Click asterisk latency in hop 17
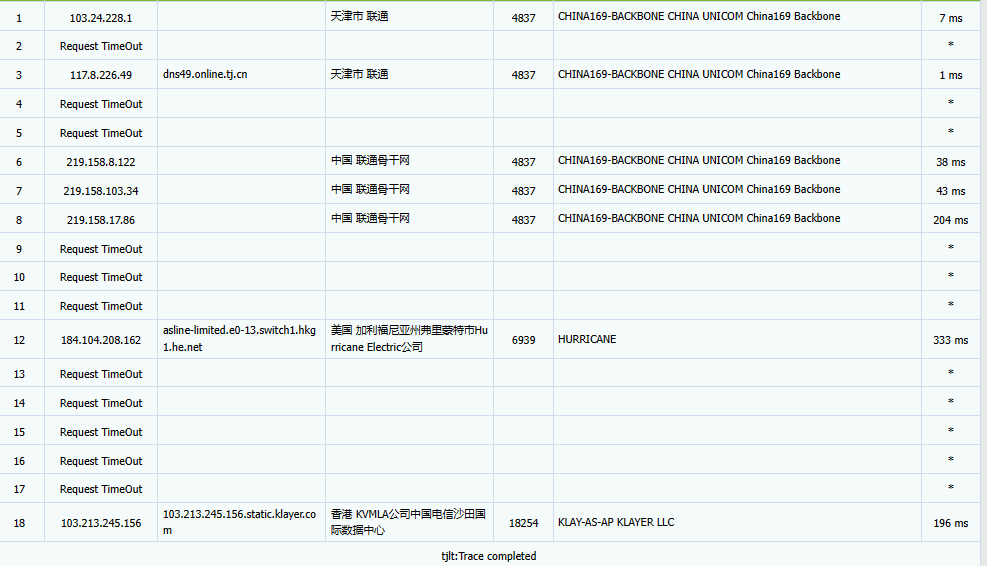Screen dimensions: 987x566 point(950,488)
